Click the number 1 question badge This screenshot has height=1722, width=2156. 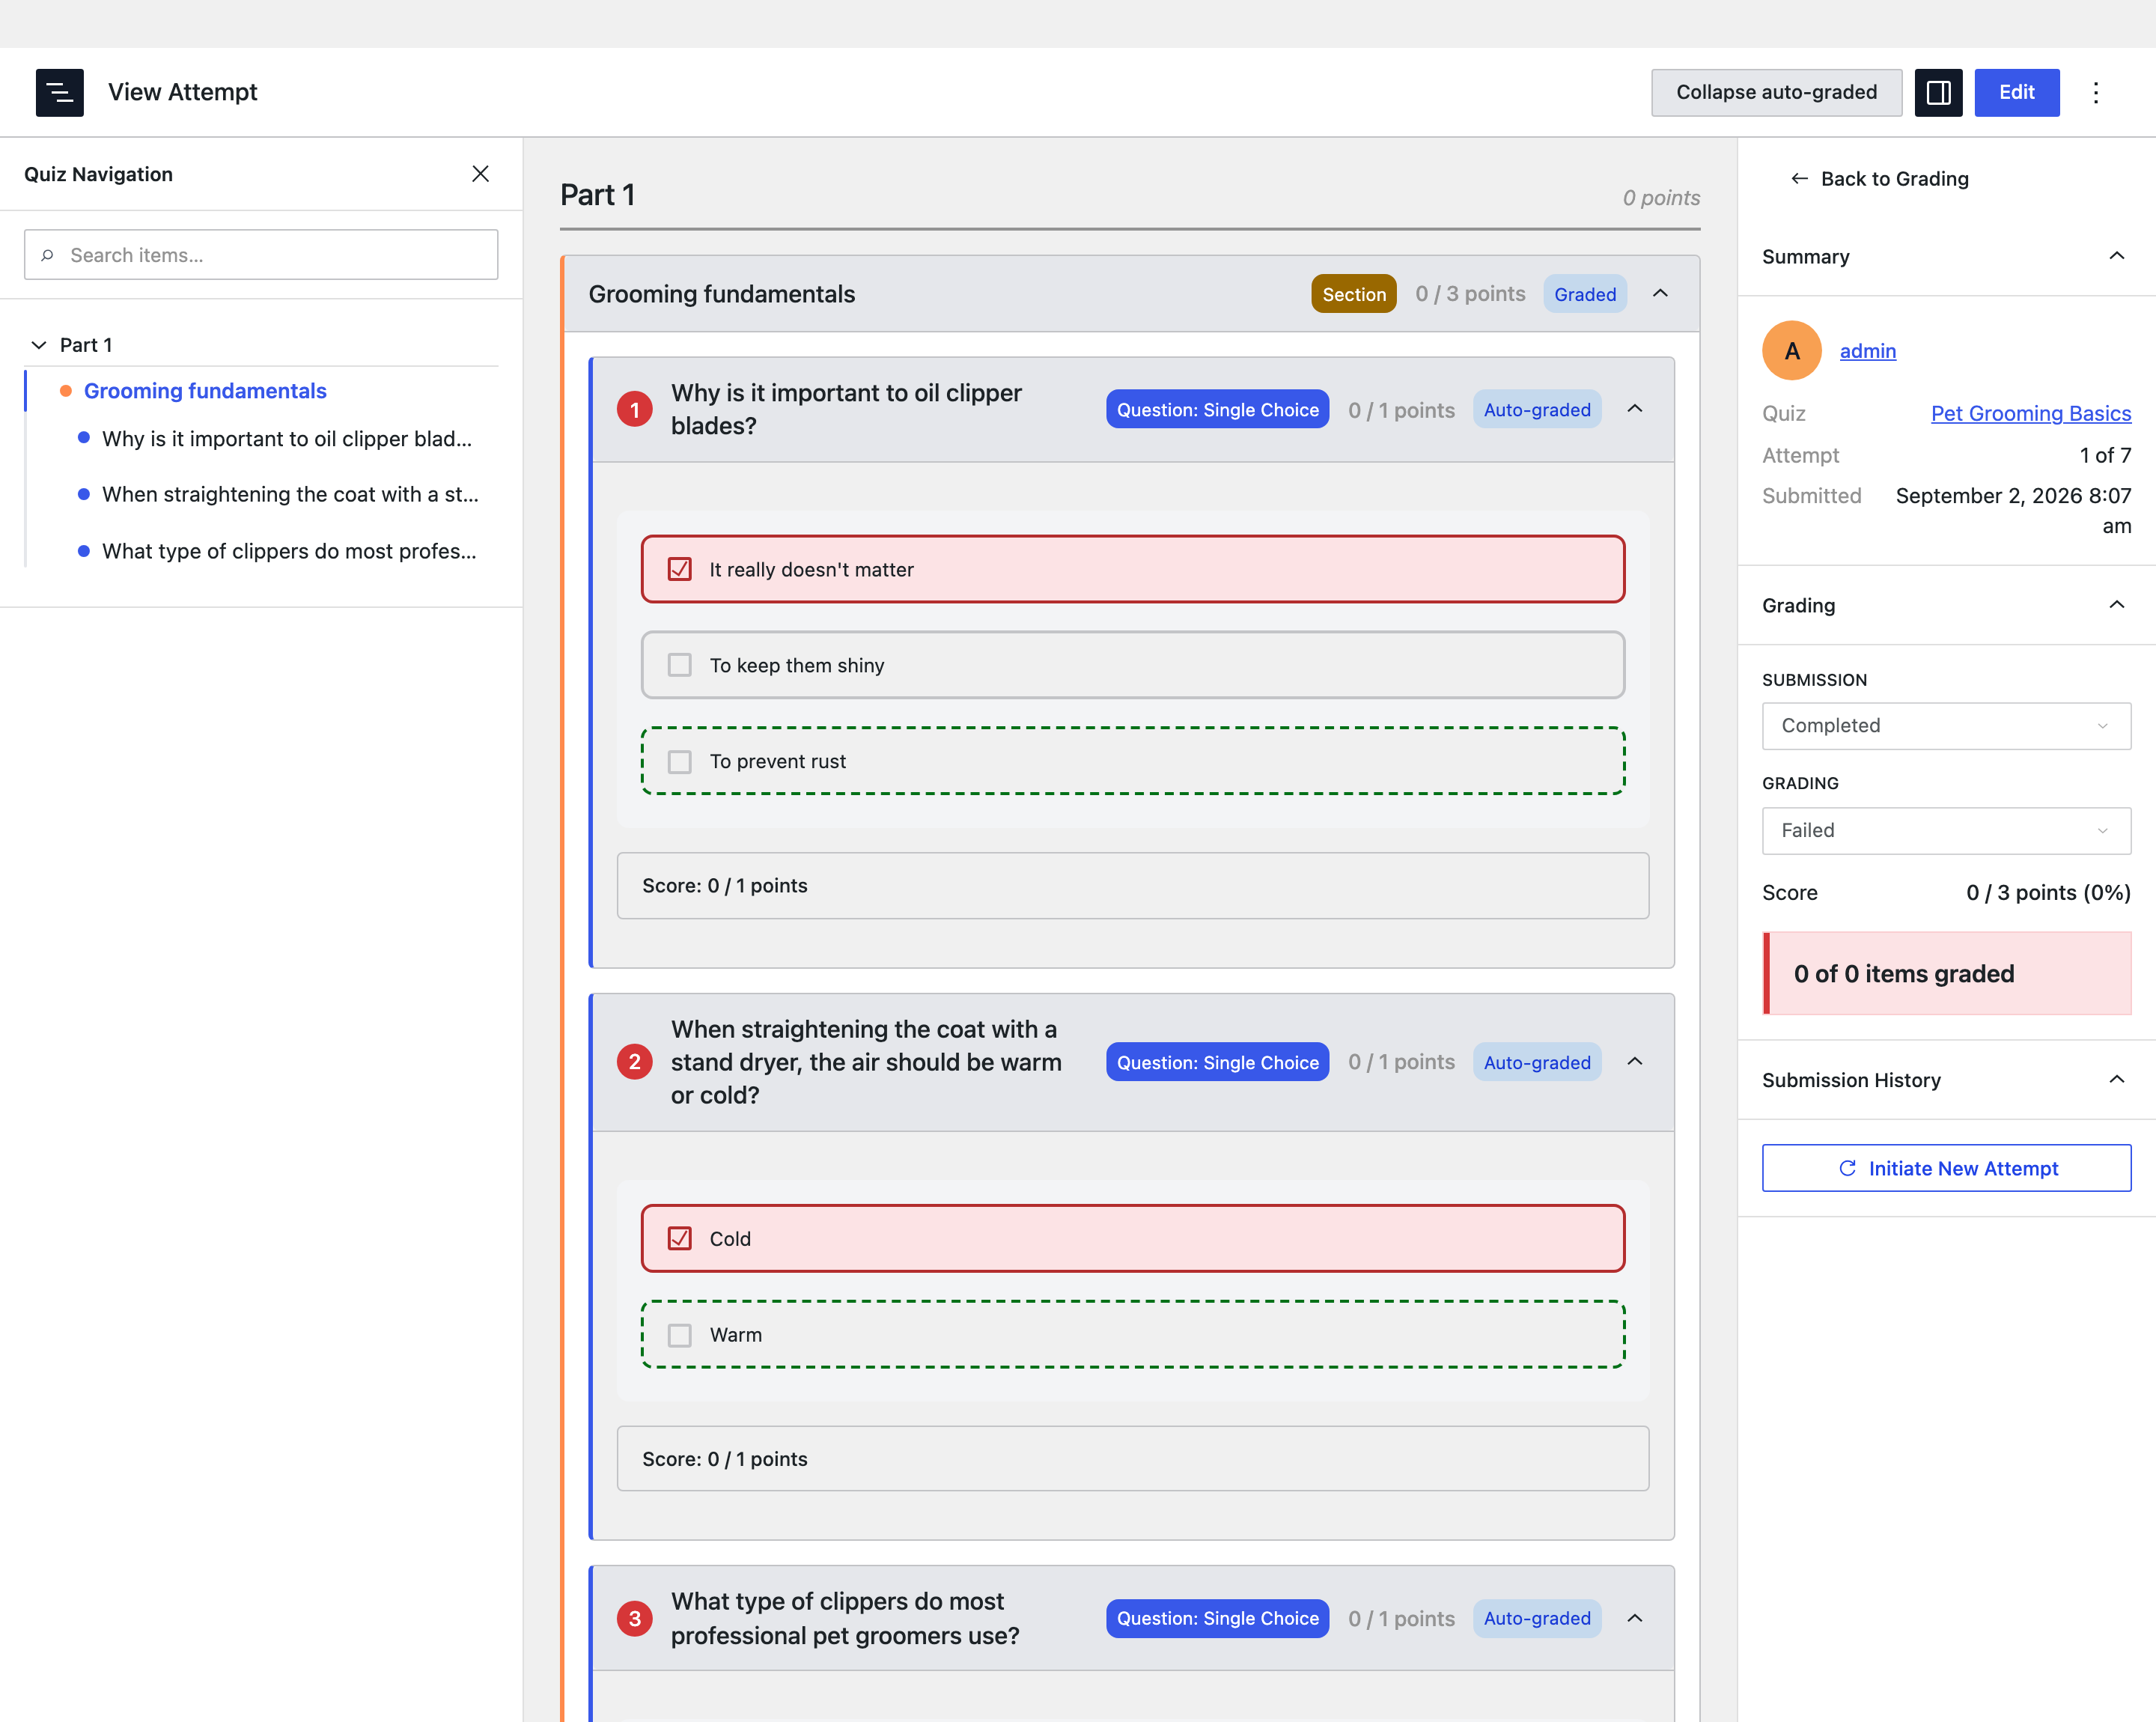click(634, 409)
